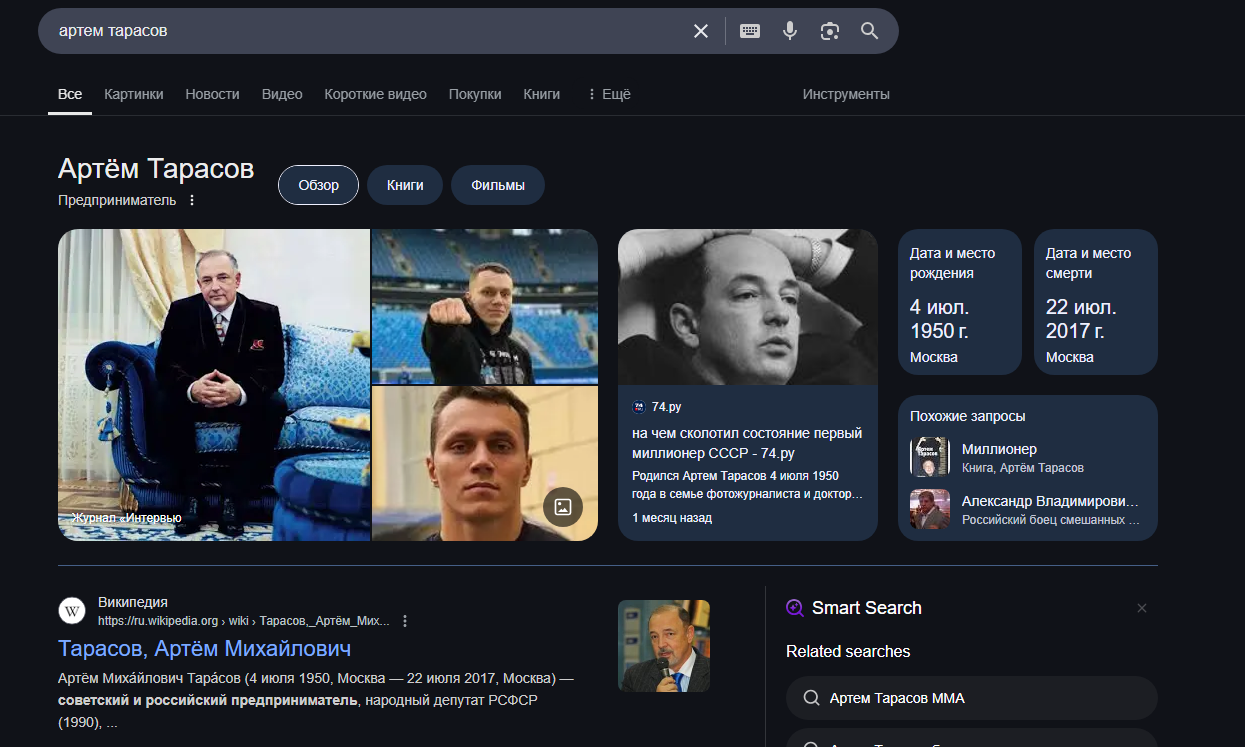
Task: Click the Журнал «Интервью caption
Action: (127, 518)
